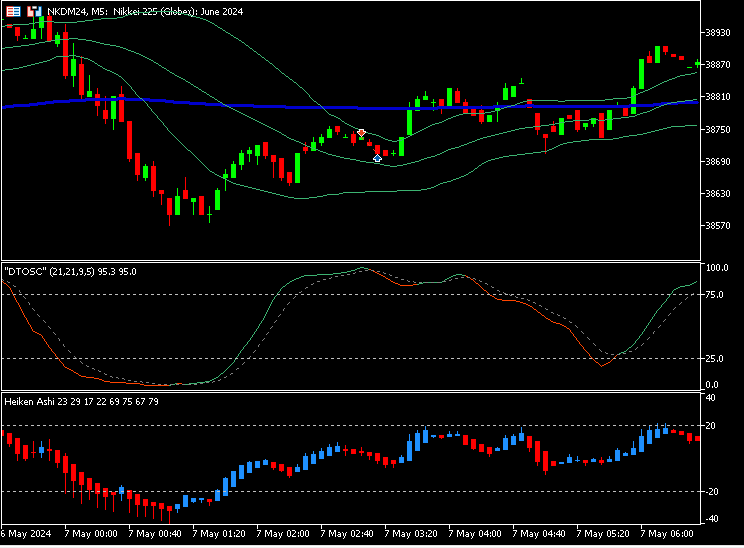Click the 38690 price axis label
Screen dimensions: 744x548
(x=718, y=162)
